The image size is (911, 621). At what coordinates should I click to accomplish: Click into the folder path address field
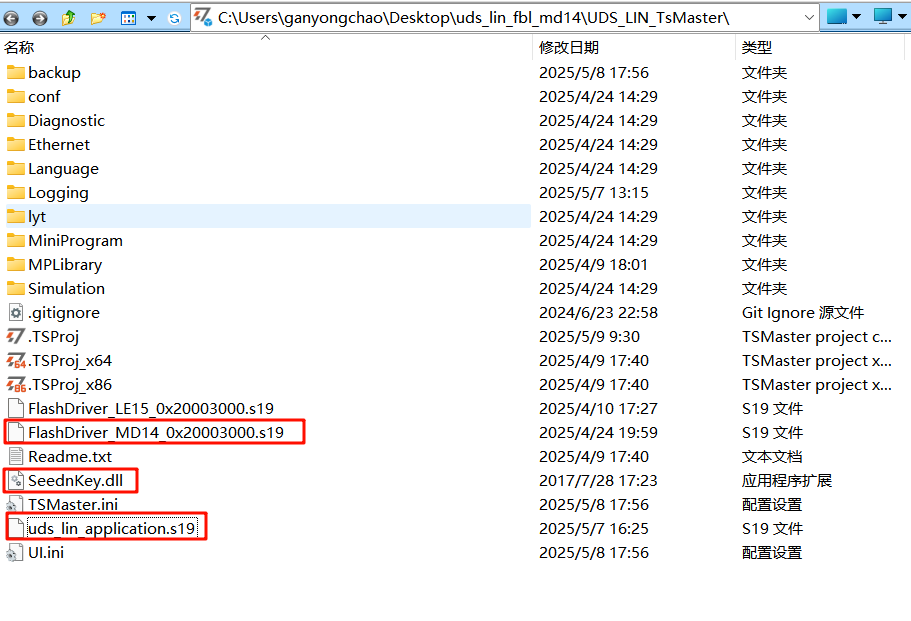click(504, 18)
